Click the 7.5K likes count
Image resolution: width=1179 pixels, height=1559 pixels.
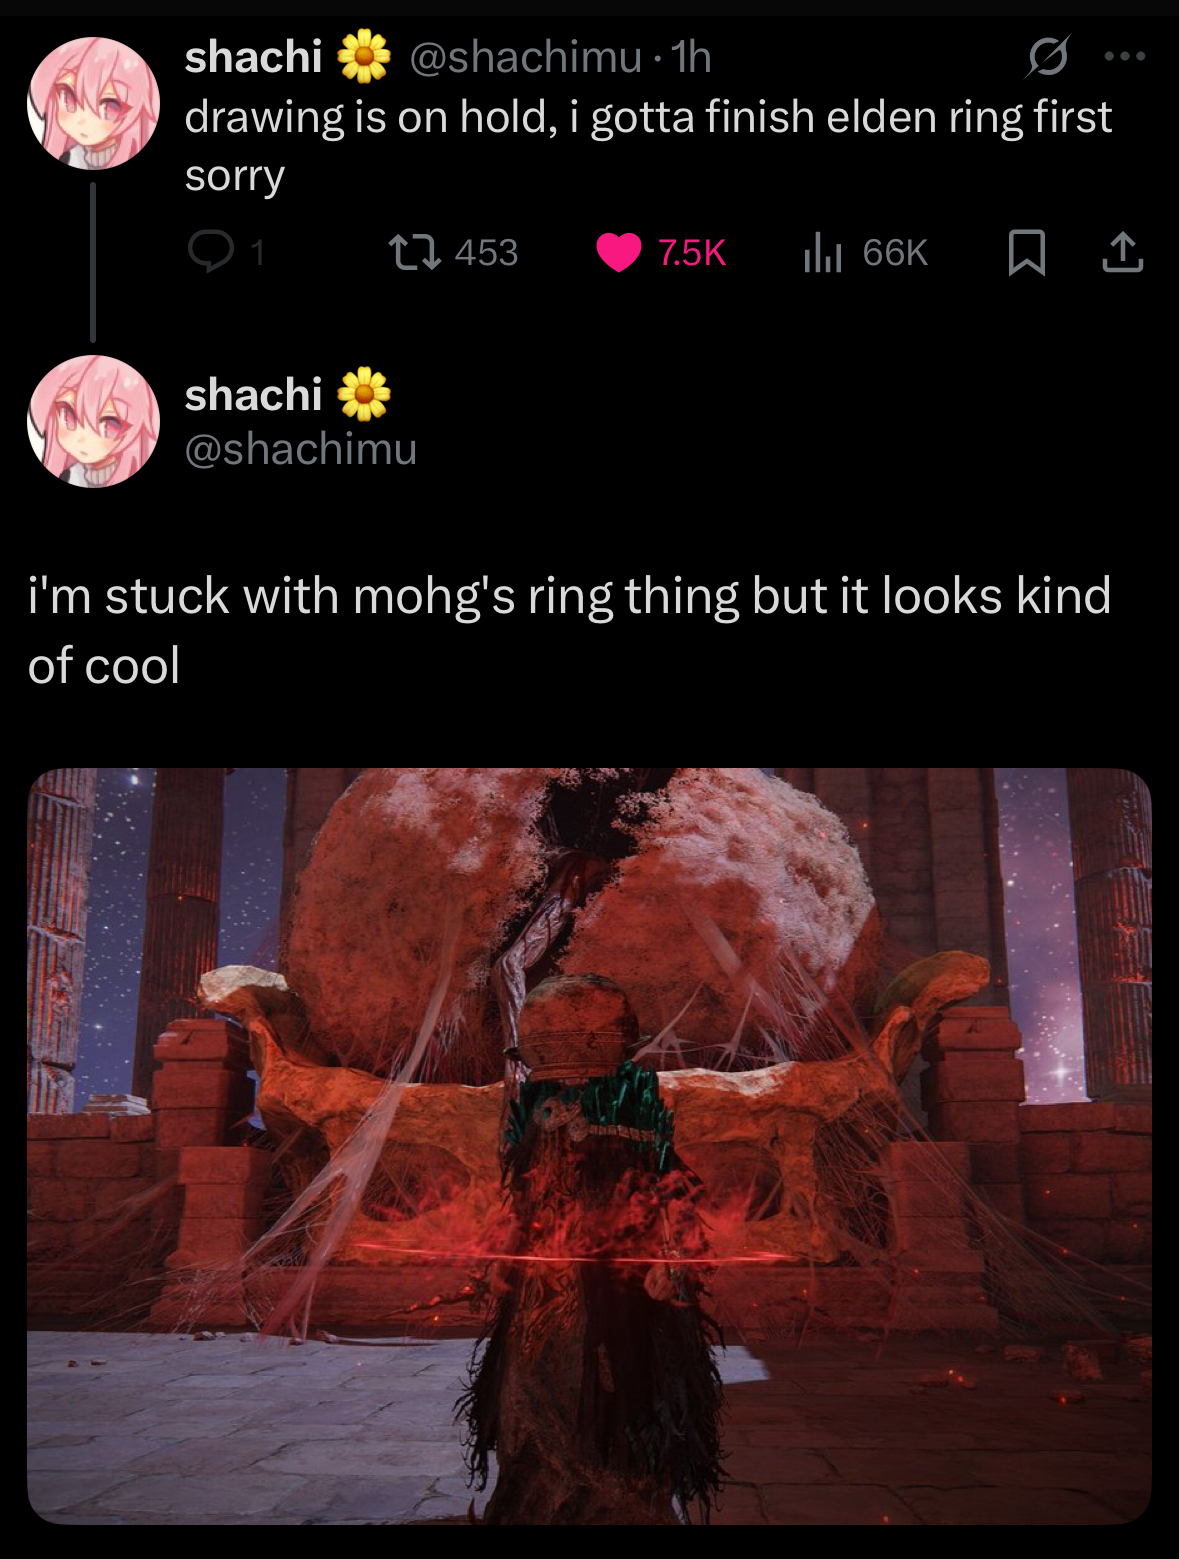click(691, 253)
